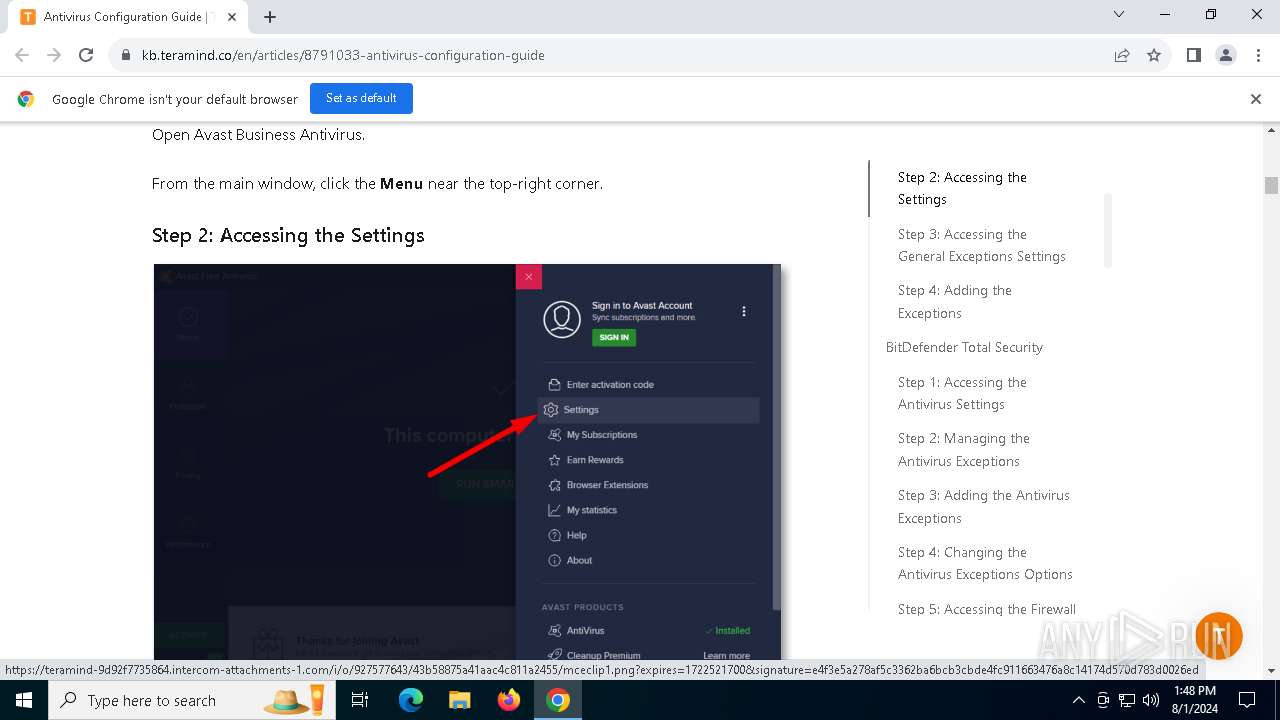Jump to Step 3: Accessing the General Exceptions Settings
The width and height of the screenshot is (1280, 720).
point(982,245)
